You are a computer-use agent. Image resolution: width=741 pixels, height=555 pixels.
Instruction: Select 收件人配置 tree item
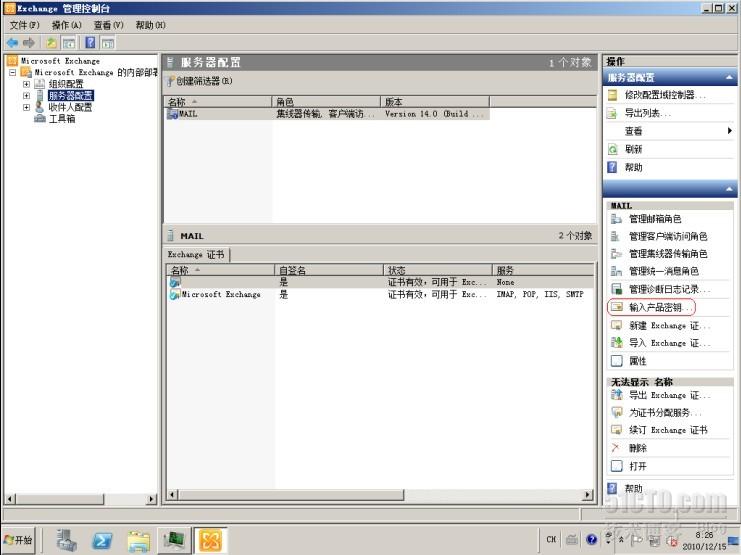pyautogui.click(x=70, y=107)
